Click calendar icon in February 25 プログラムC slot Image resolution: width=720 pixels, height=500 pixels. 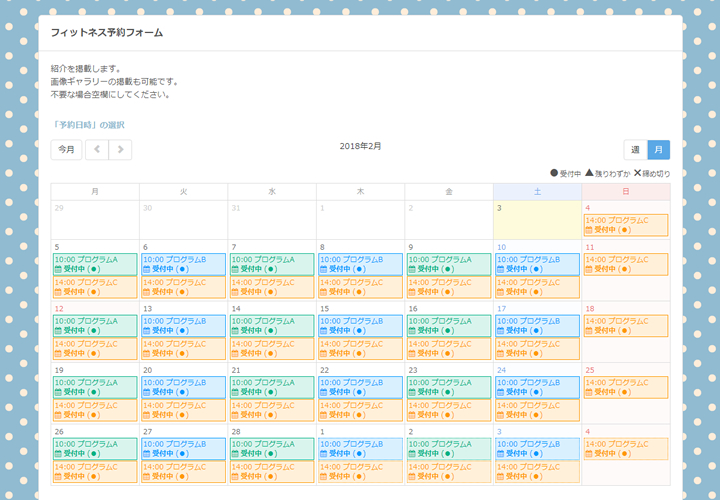click(x=589, y=392)
